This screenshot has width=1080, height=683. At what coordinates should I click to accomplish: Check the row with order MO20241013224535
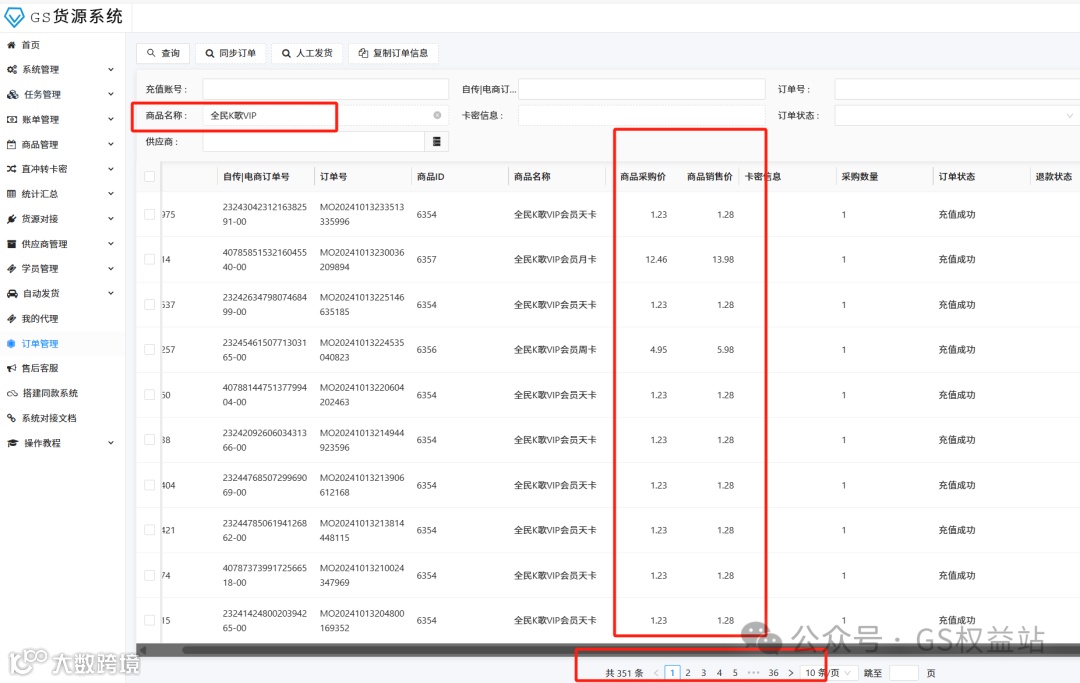click(x=149, y=350)
